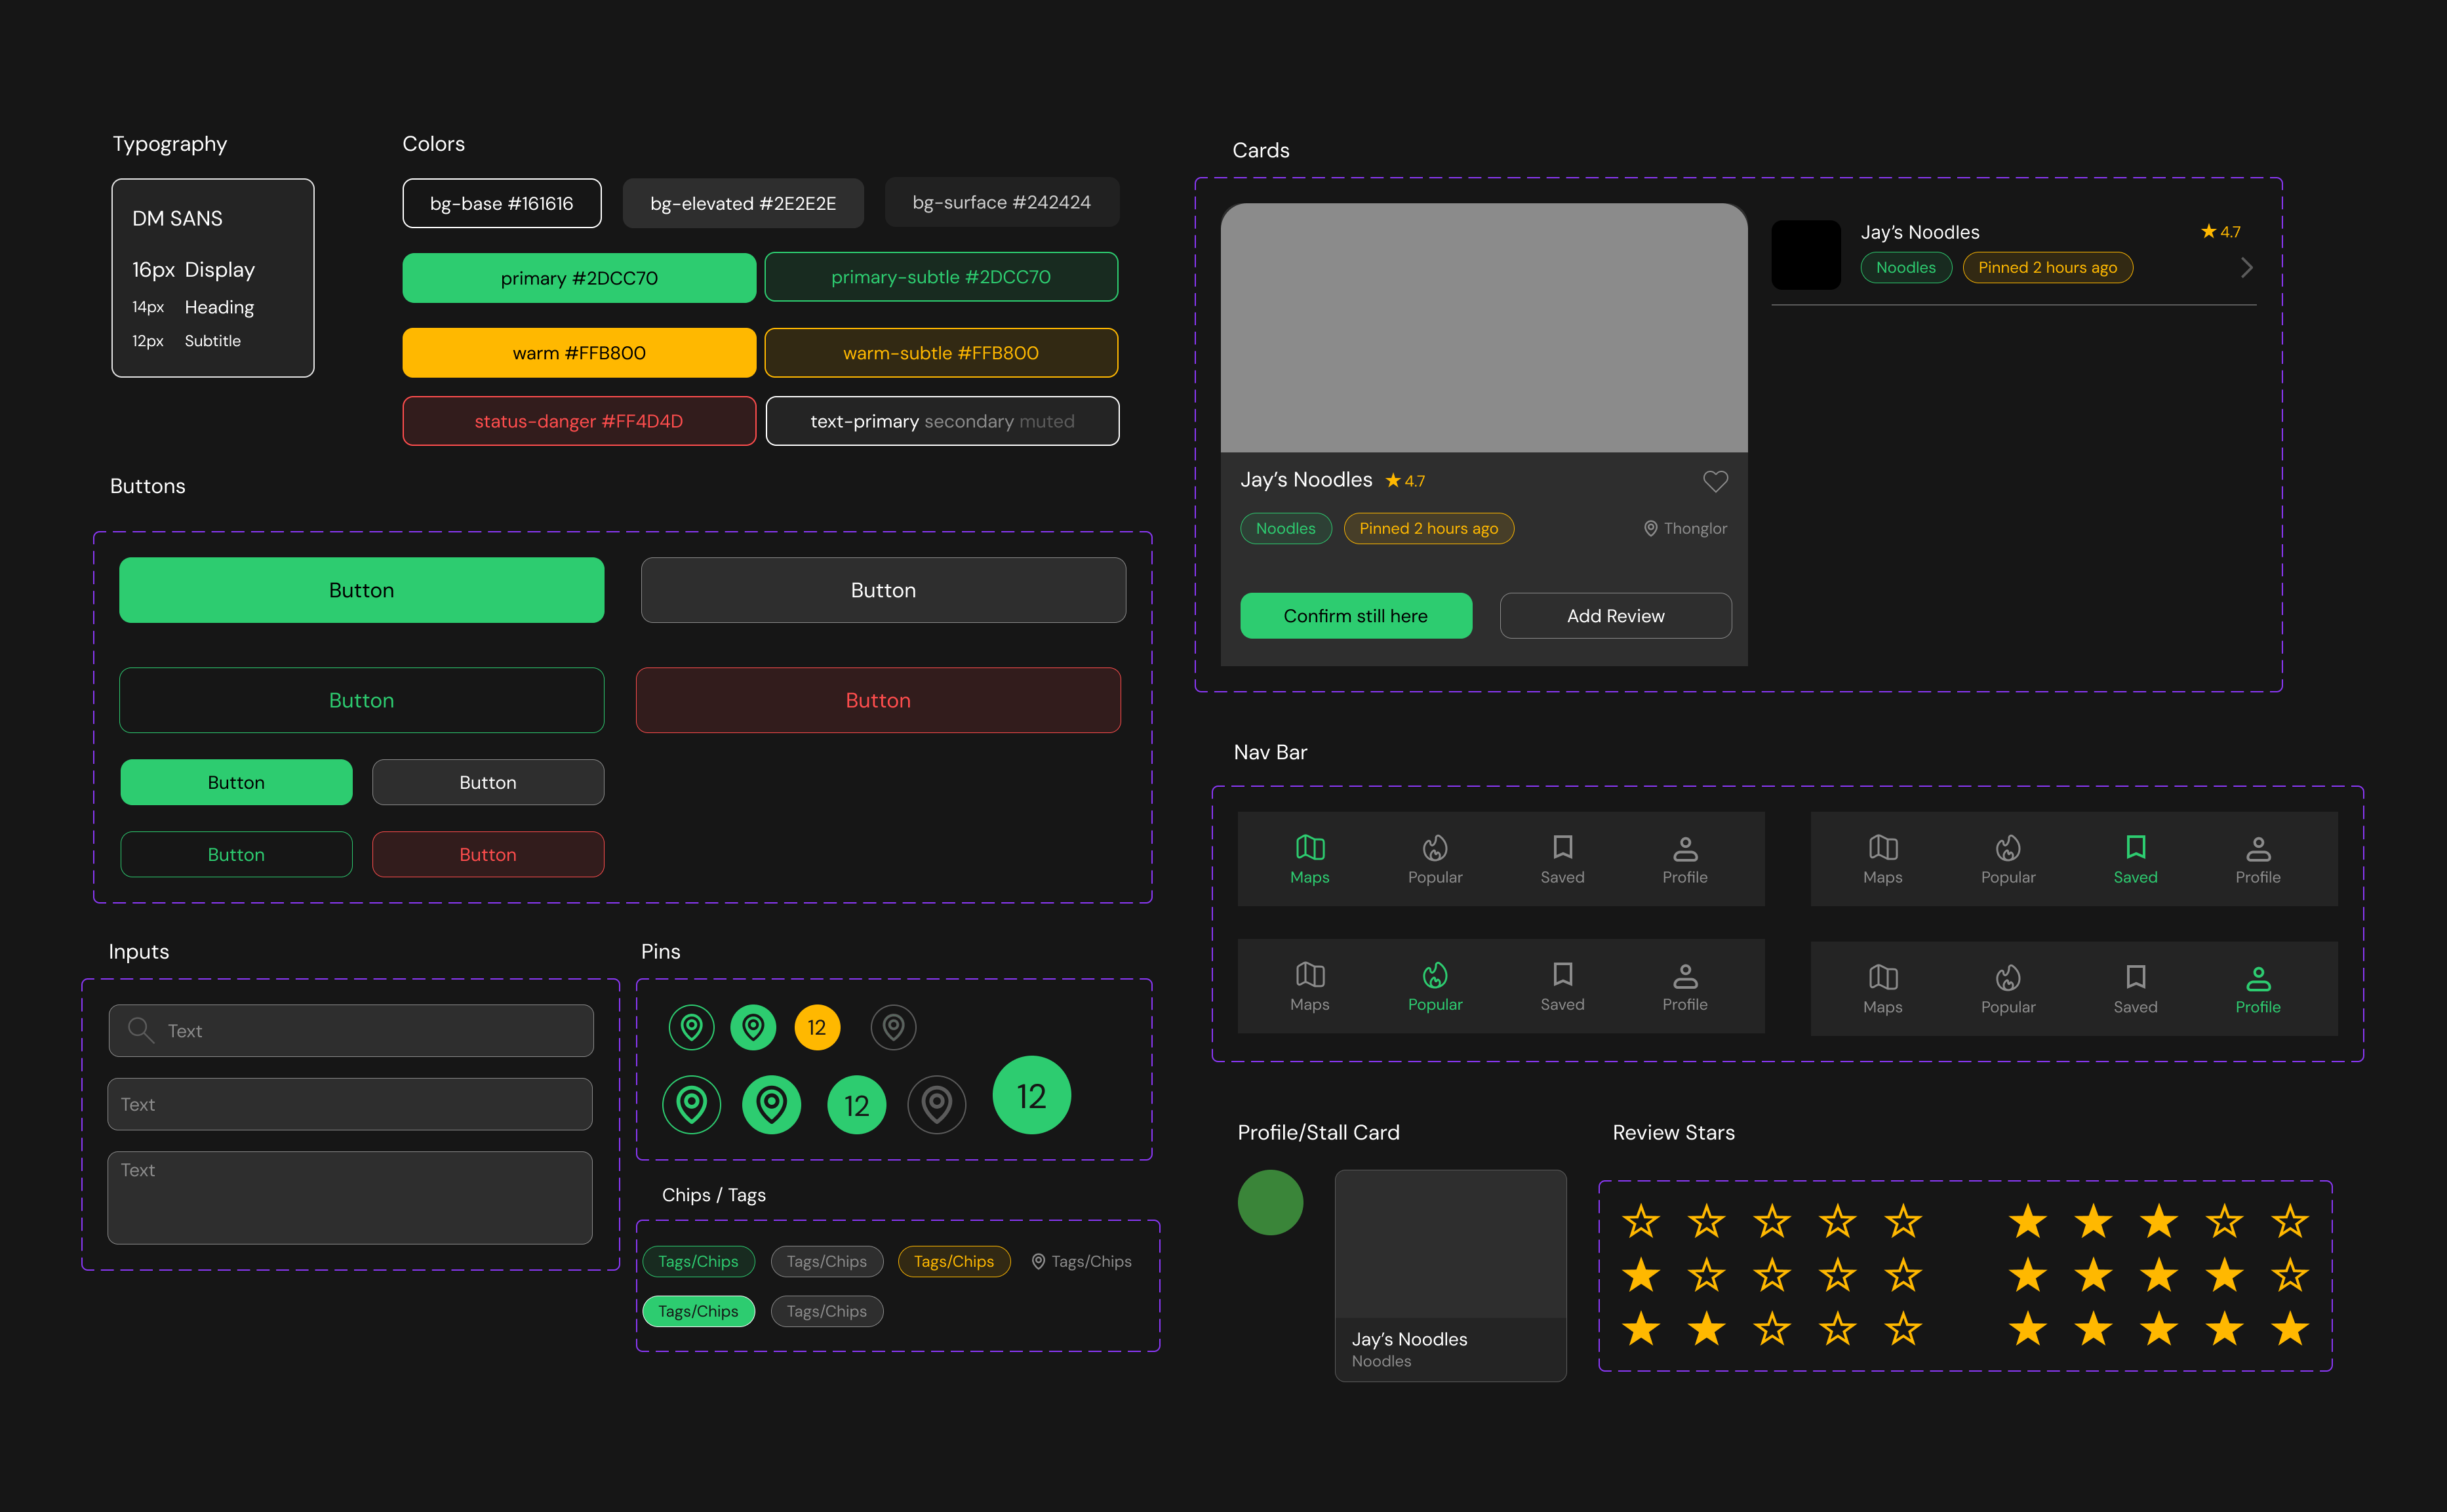Click the green Saved bookmark icon
Image resolution: width=2447 pixels, height=1512 pixels.
2135,848
